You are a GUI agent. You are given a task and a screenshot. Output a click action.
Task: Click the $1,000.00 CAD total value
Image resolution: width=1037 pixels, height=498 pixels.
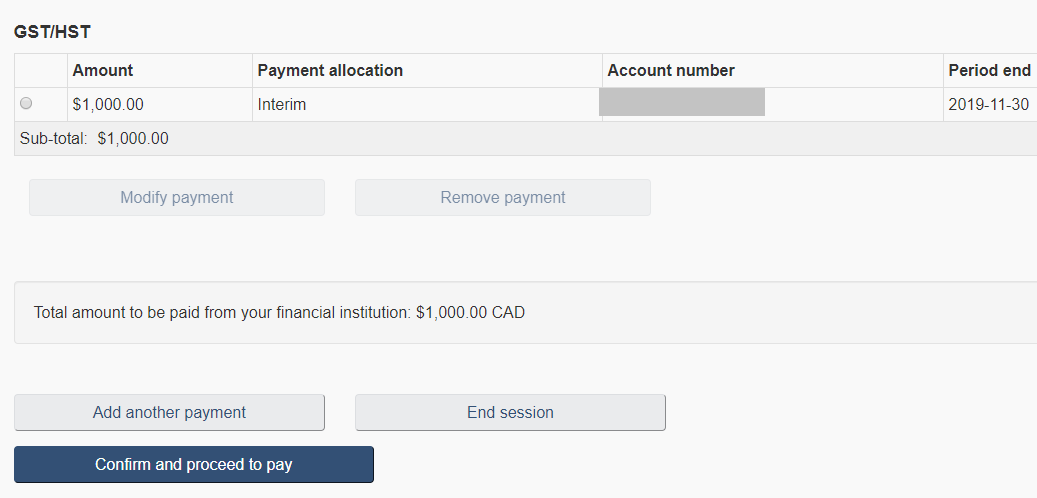click(x=470, y=312)
